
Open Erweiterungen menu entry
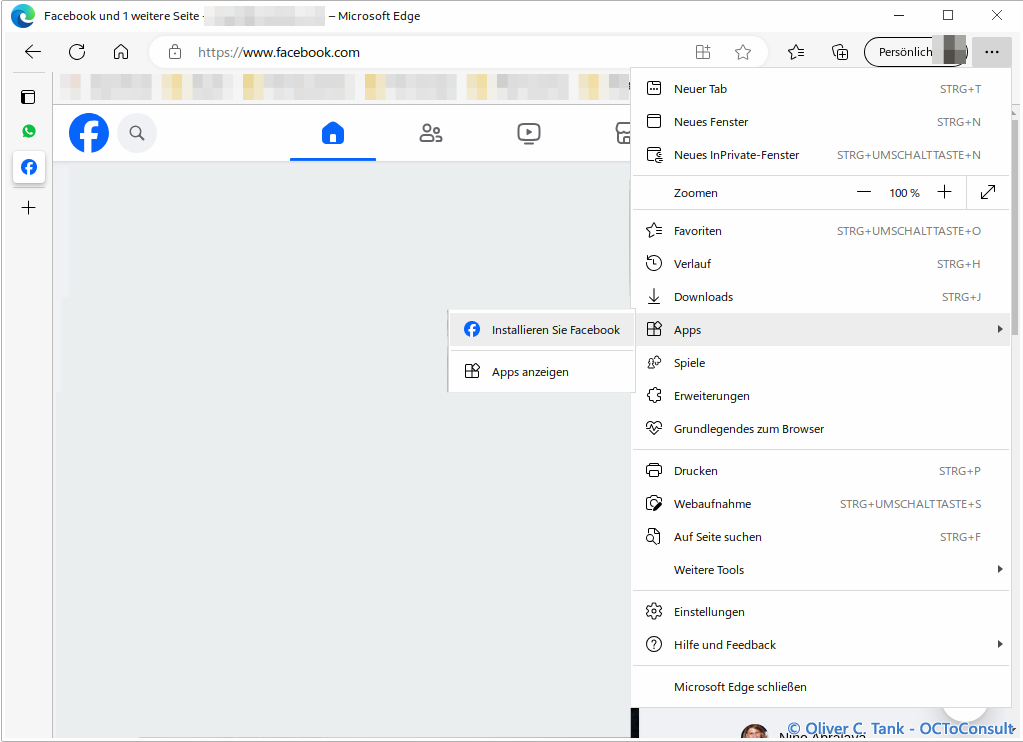click(821, 396)
